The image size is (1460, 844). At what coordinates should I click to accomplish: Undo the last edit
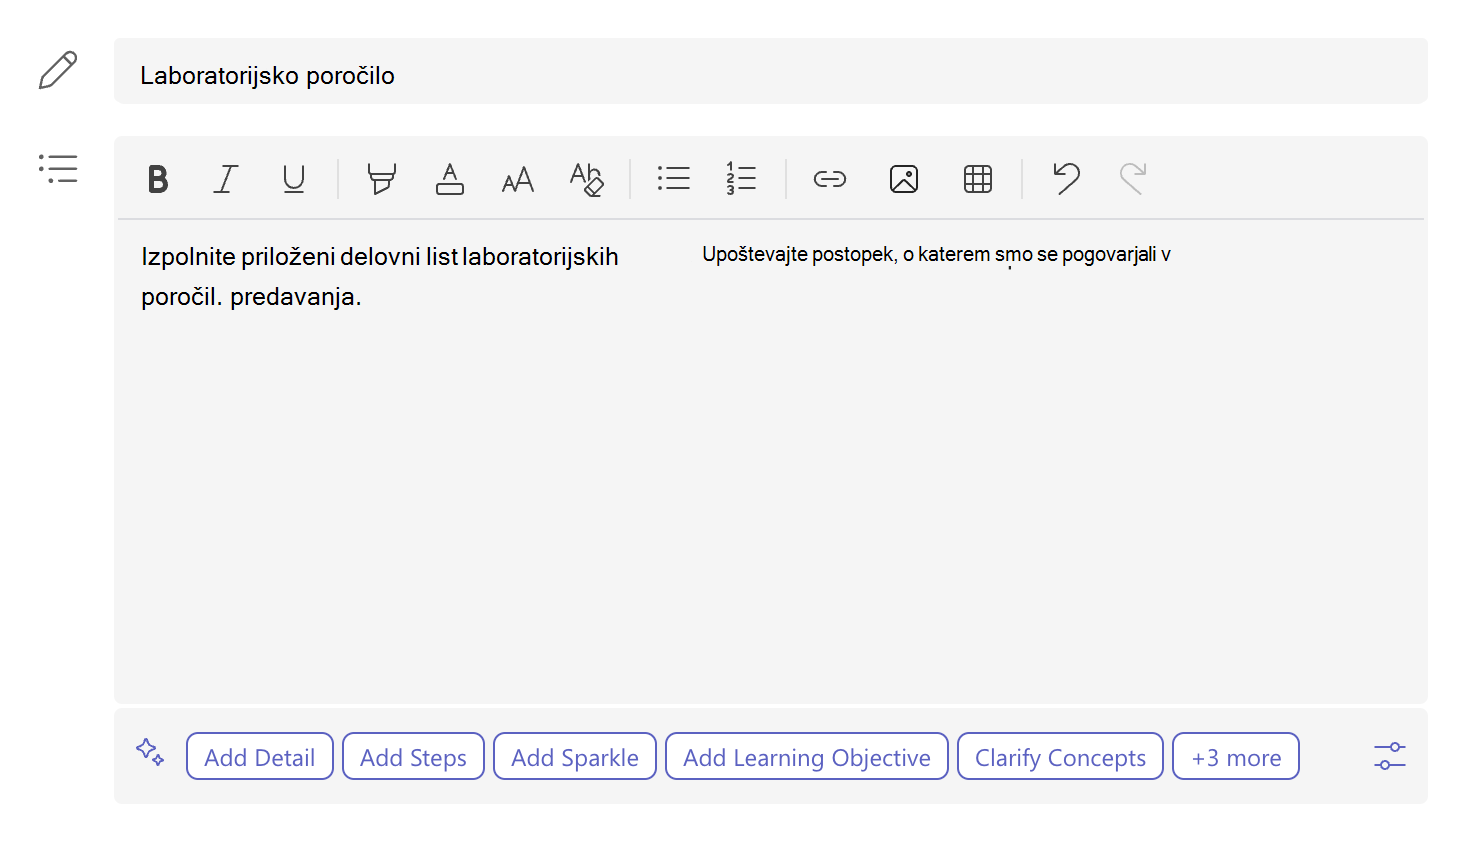pos(1066,179)
